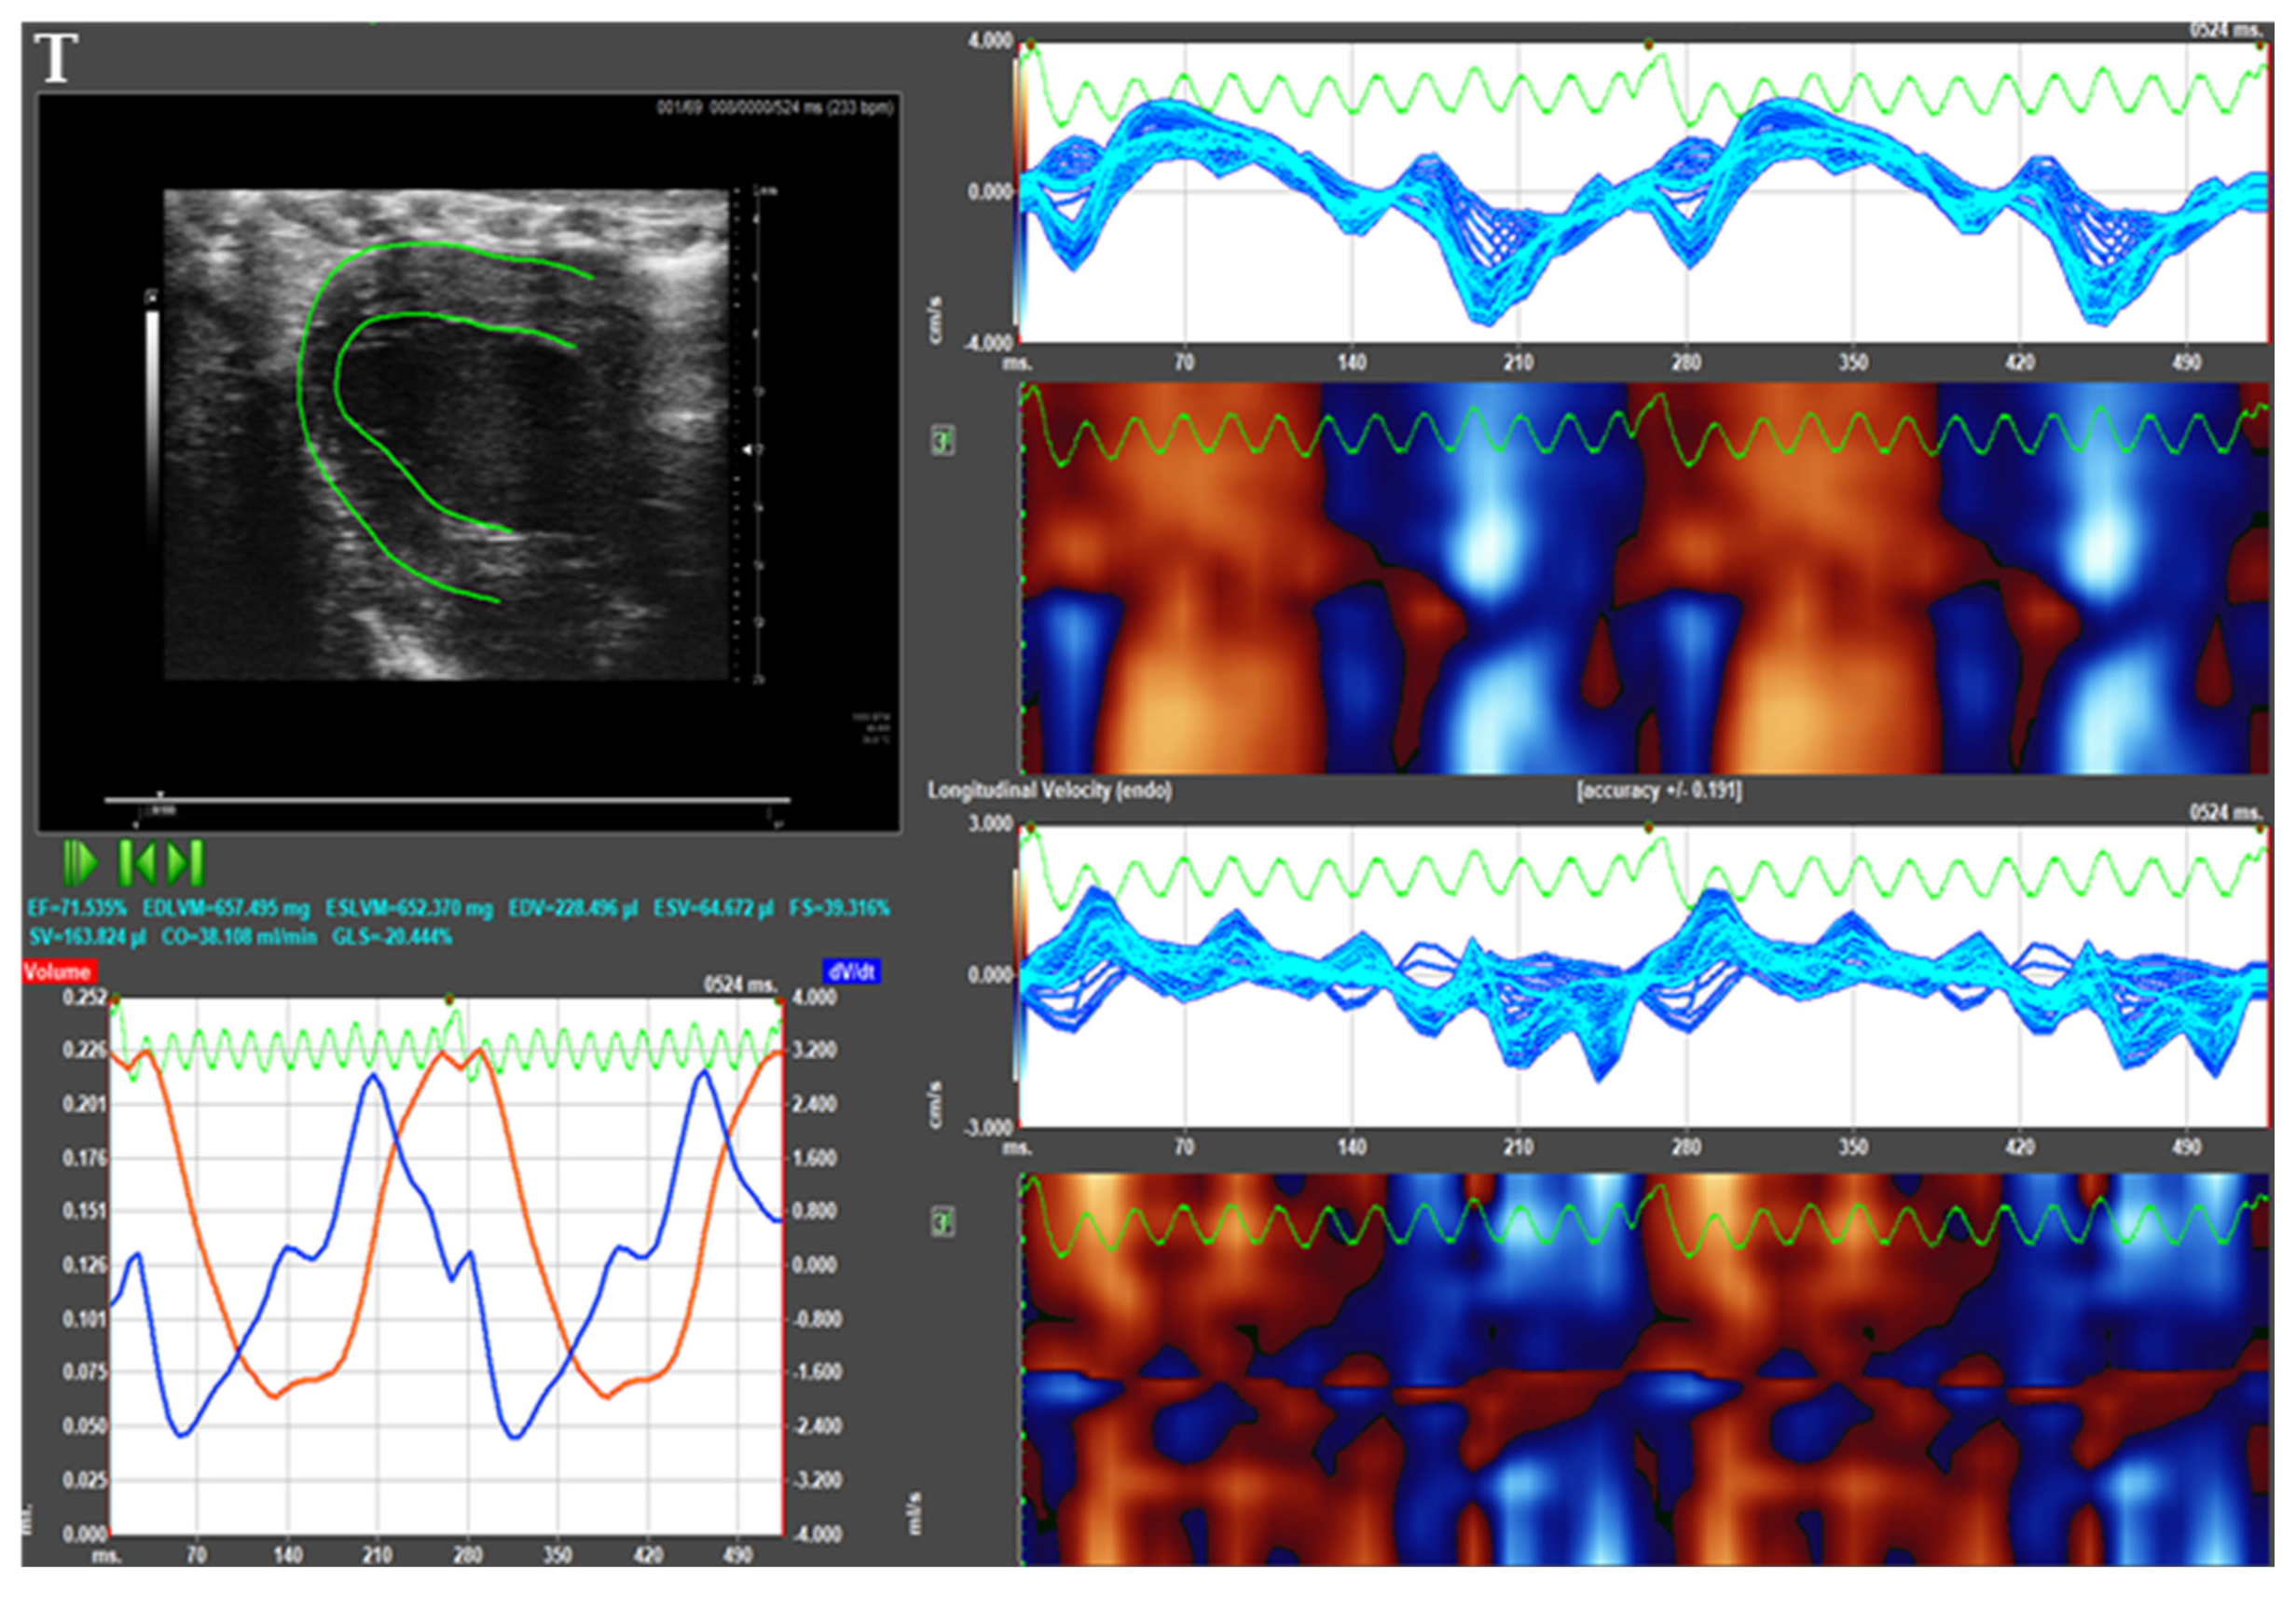
Task: Step to the previous frame
Action: click(137, 862)
